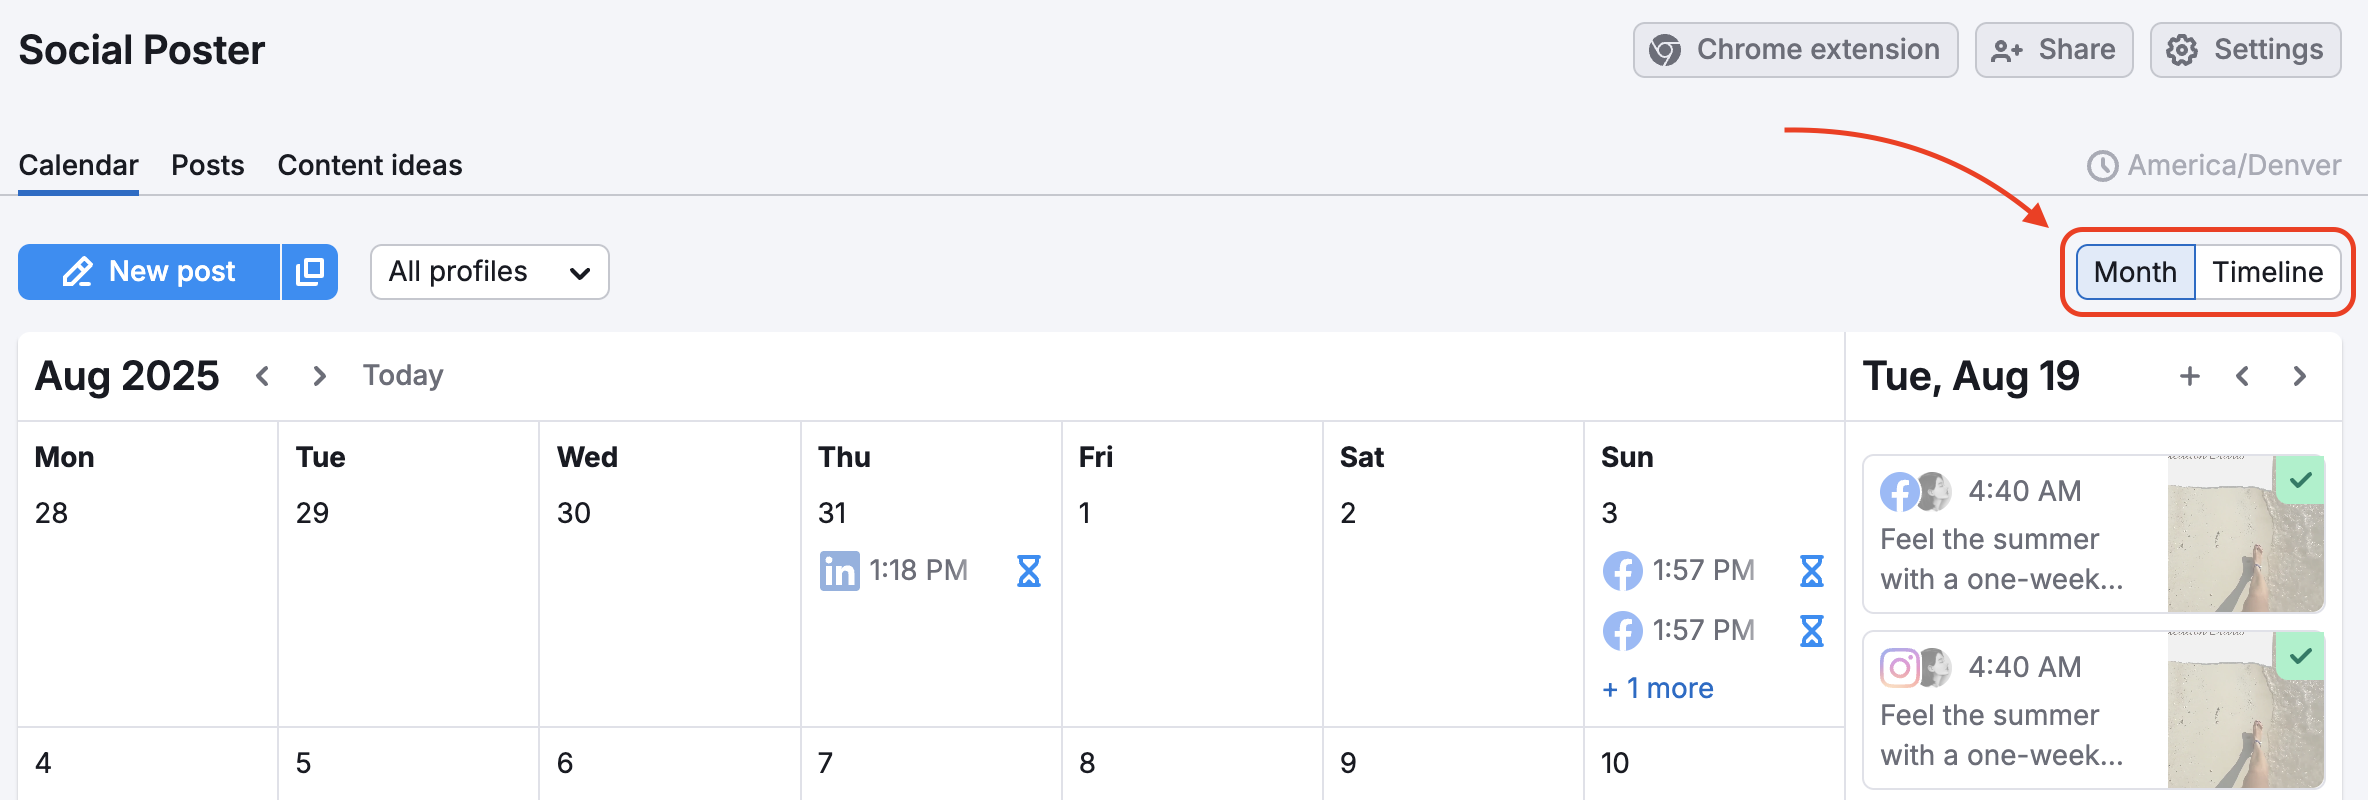Screen dimensions: 2368x800
Task: Expand the + 1 more link on August 3
Action: click(x=1657, y=687)
